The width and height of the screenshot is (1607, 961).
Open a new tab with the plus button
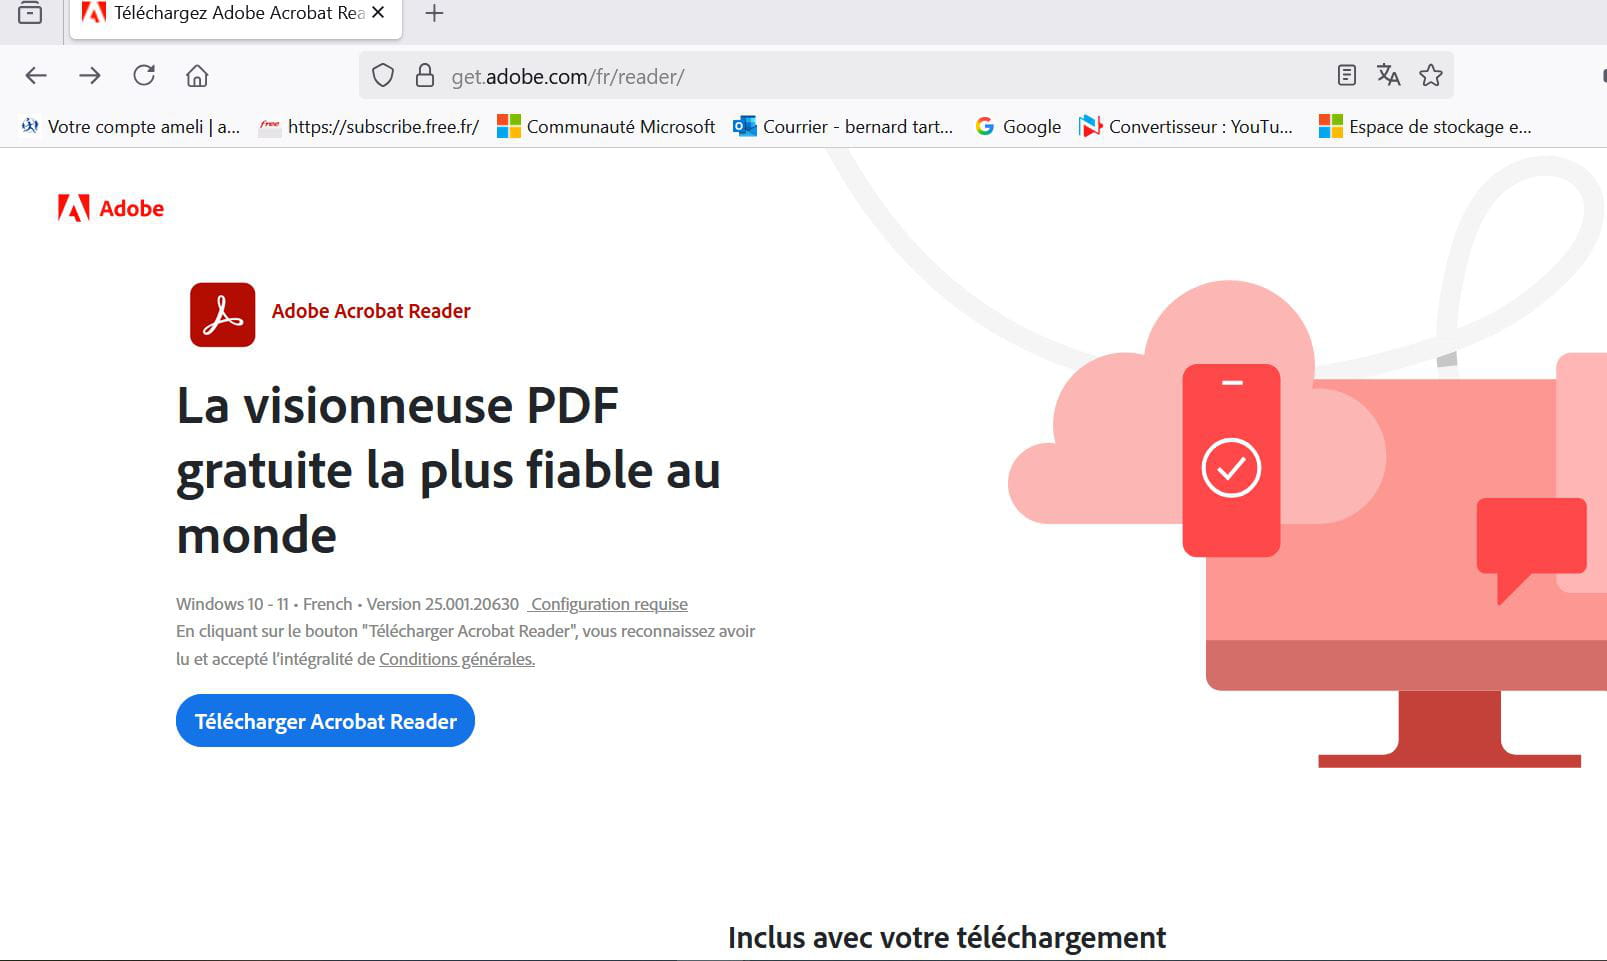click(x=434, y=13)
